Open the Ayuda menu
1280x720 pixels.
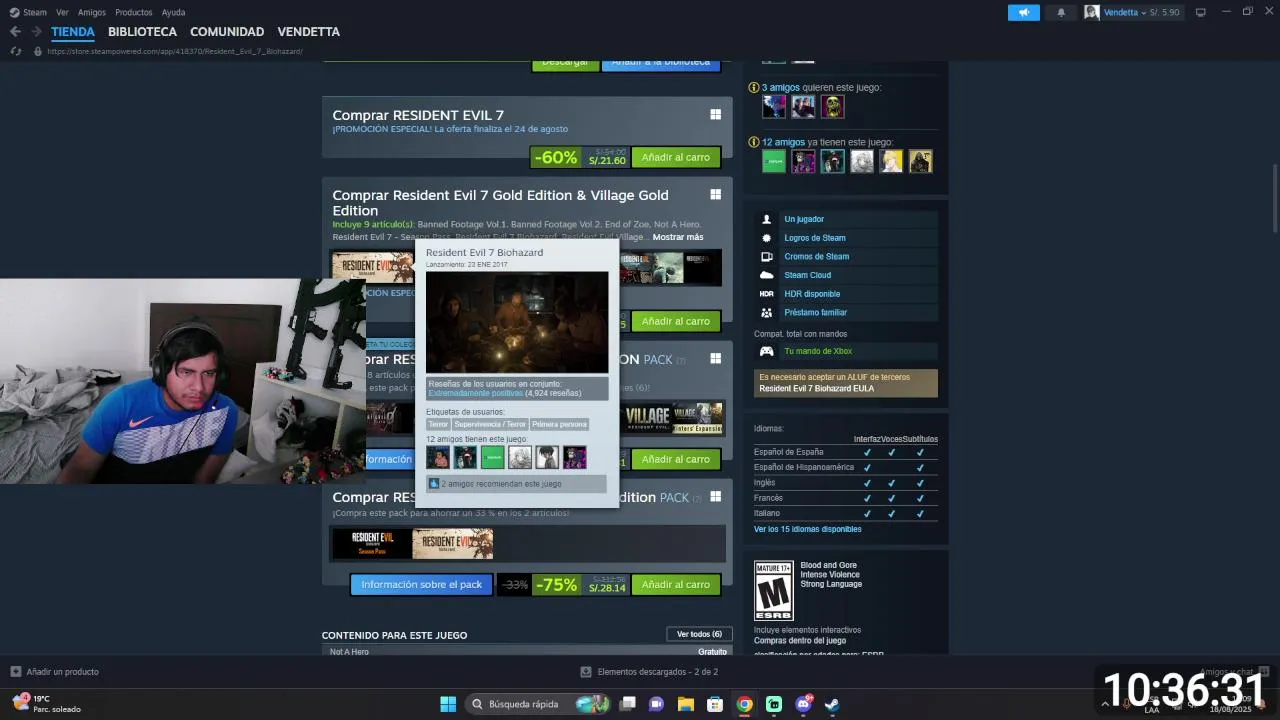[x=173, y=12]
